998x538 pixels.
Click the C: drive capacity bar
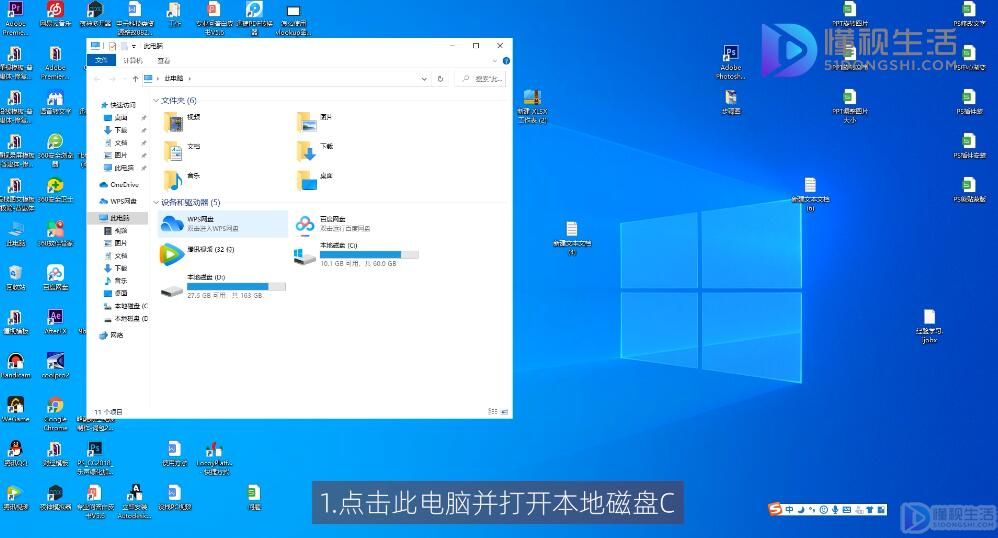[x=369, y=254]
